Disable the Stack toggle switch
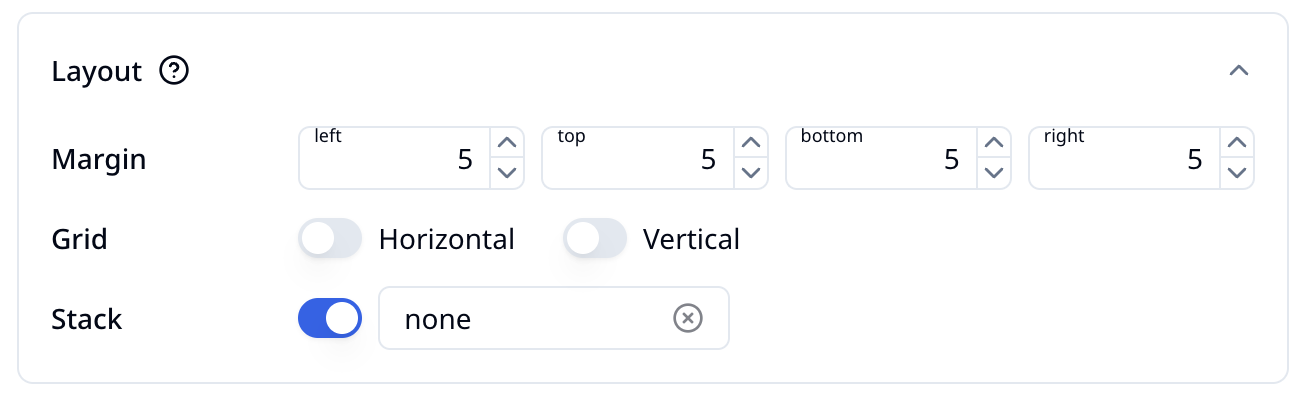The width and height of the screenshot is (1310, 396). (330, 318)
